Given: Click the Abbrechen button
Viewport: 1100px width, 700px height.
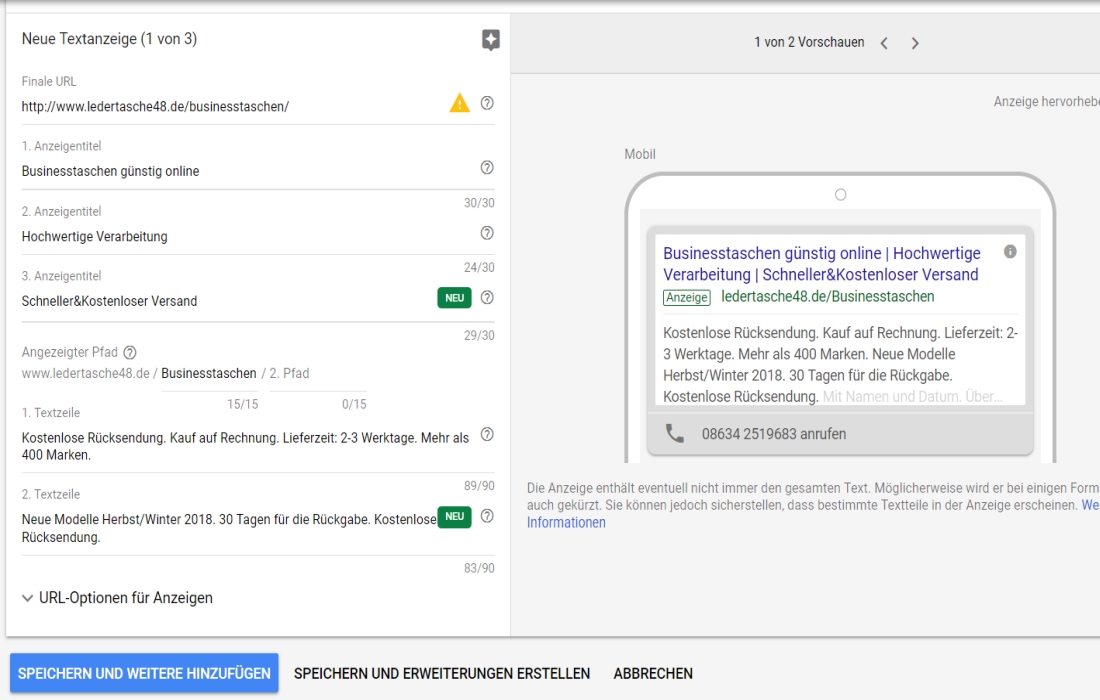Looking at the screenshot, I should 653,673.
